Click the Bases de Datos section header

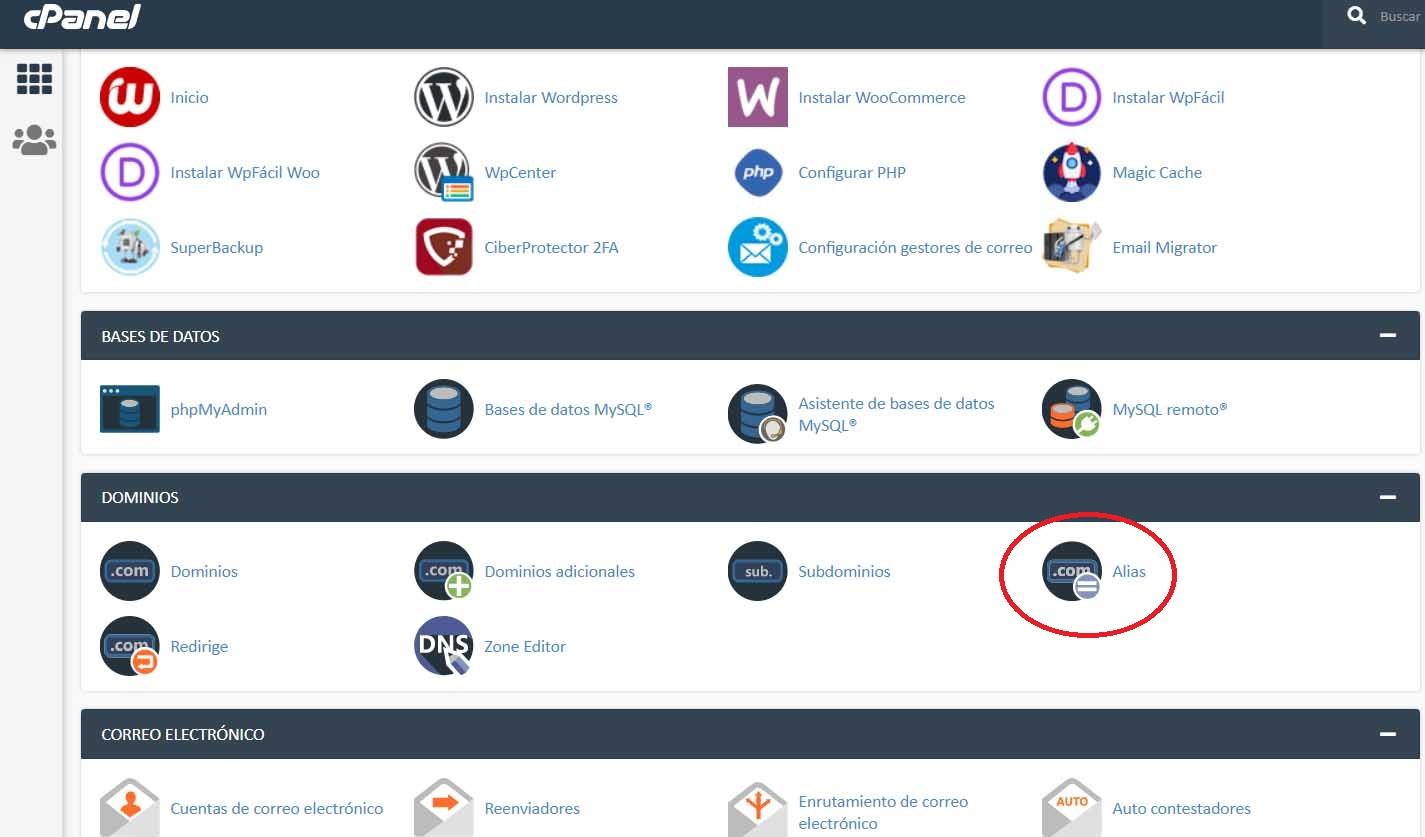[x=750, y=336]
